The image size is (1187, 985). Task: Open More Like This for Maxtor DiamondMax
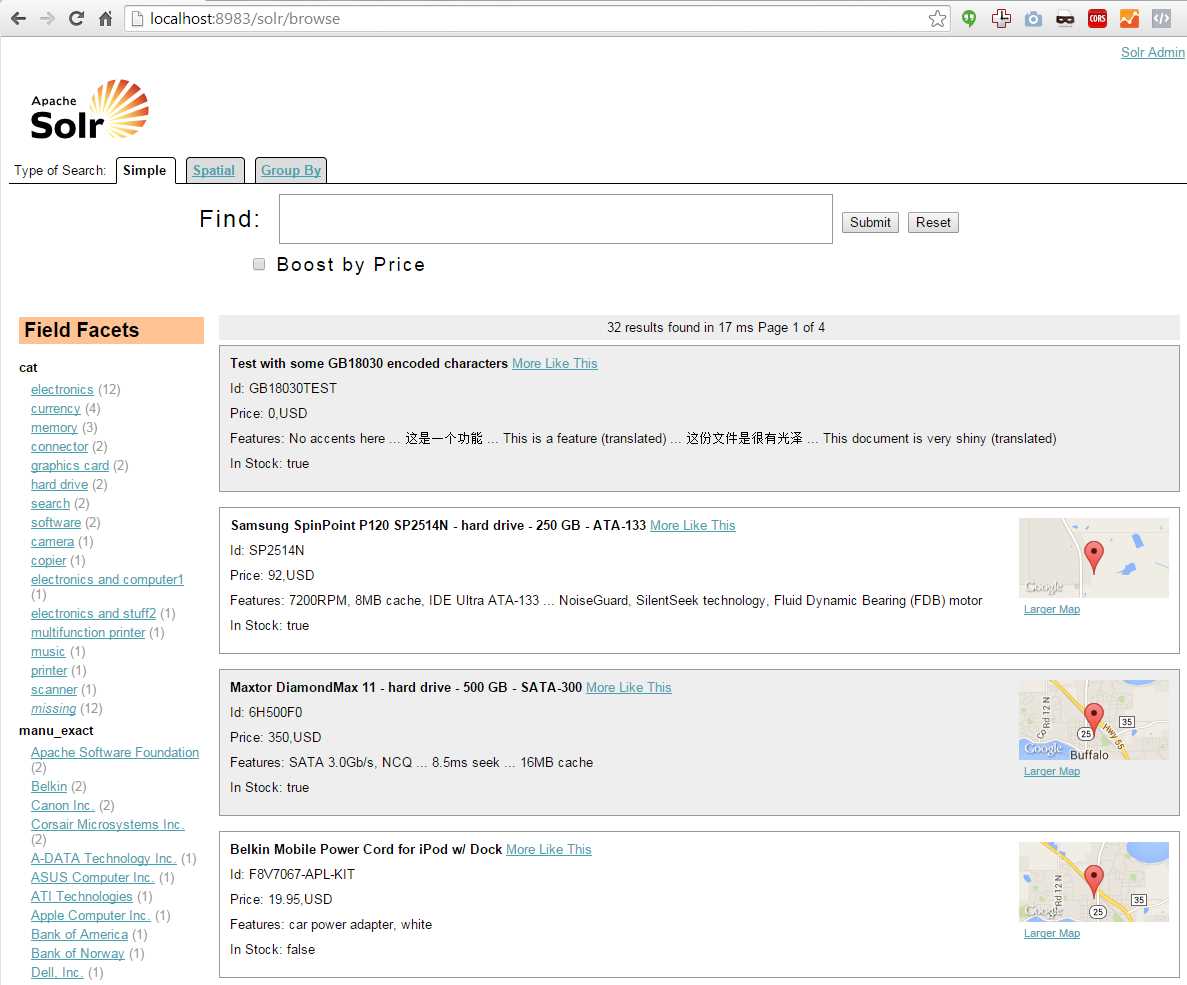click(x=628, y=687)
